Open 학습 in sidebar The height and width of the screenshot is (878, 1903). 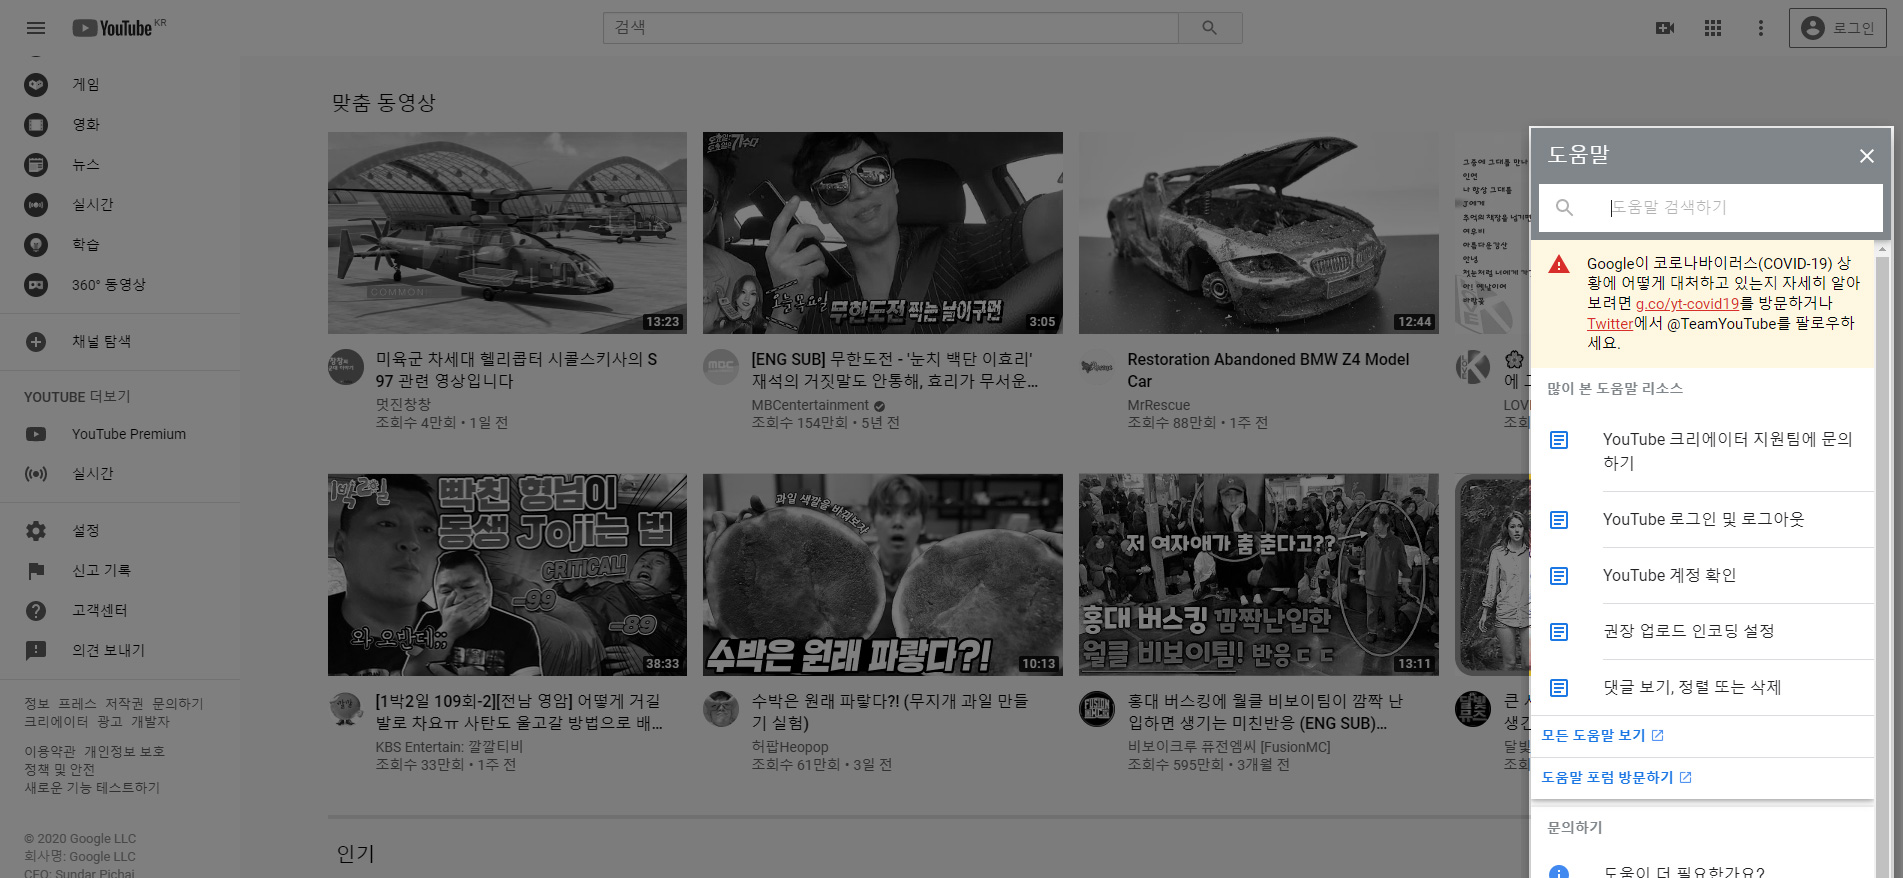120,245
